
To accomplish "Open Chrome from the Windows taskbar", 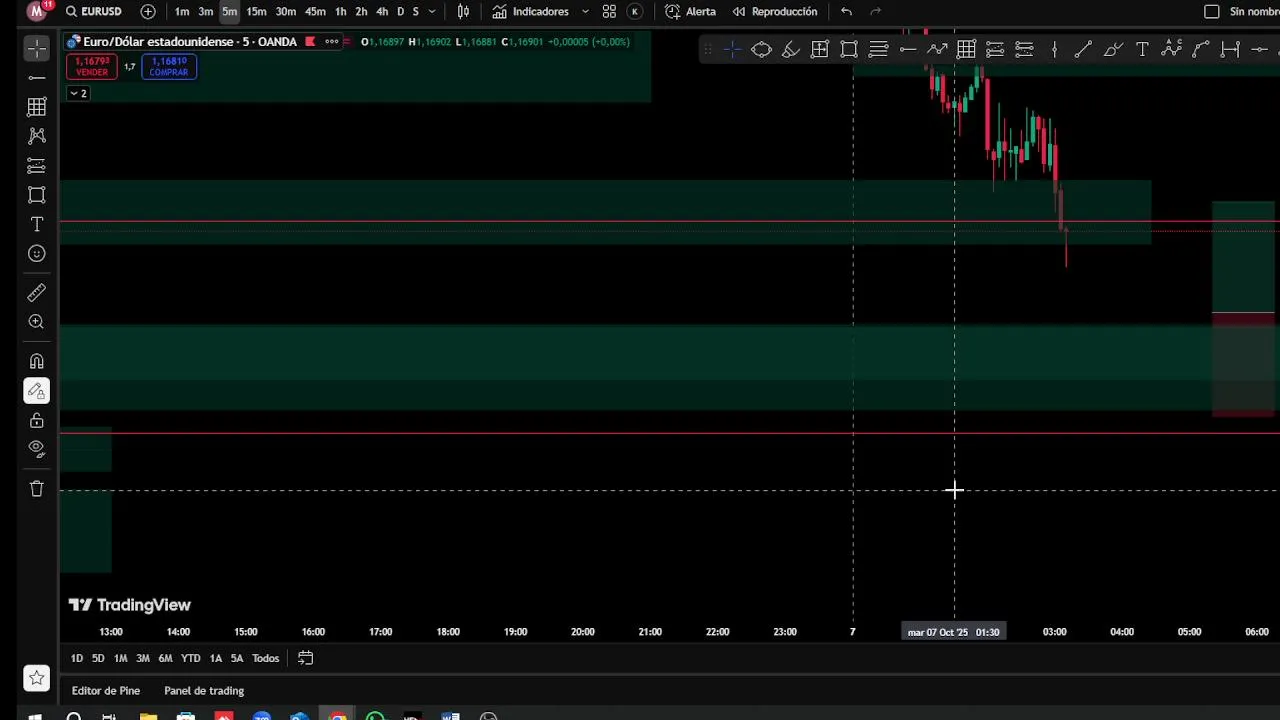I will pos(339,716).
